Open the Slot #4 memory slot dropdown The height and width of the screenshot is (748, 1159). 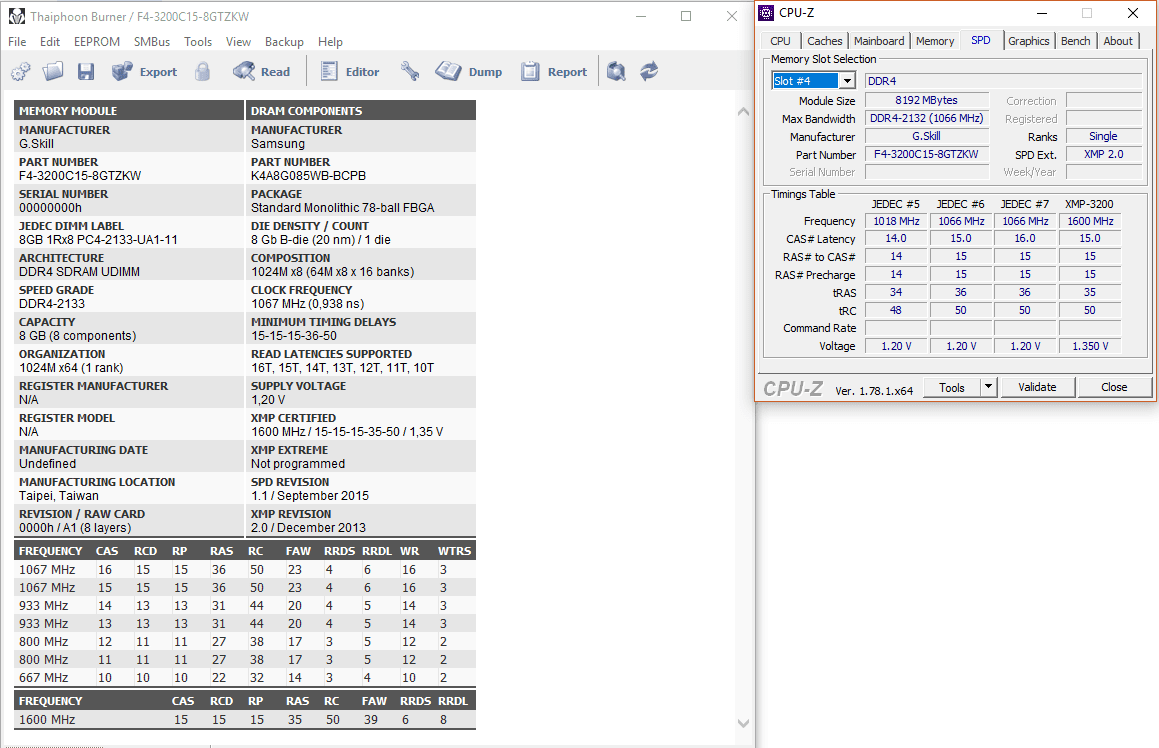(x=813, y=81)
